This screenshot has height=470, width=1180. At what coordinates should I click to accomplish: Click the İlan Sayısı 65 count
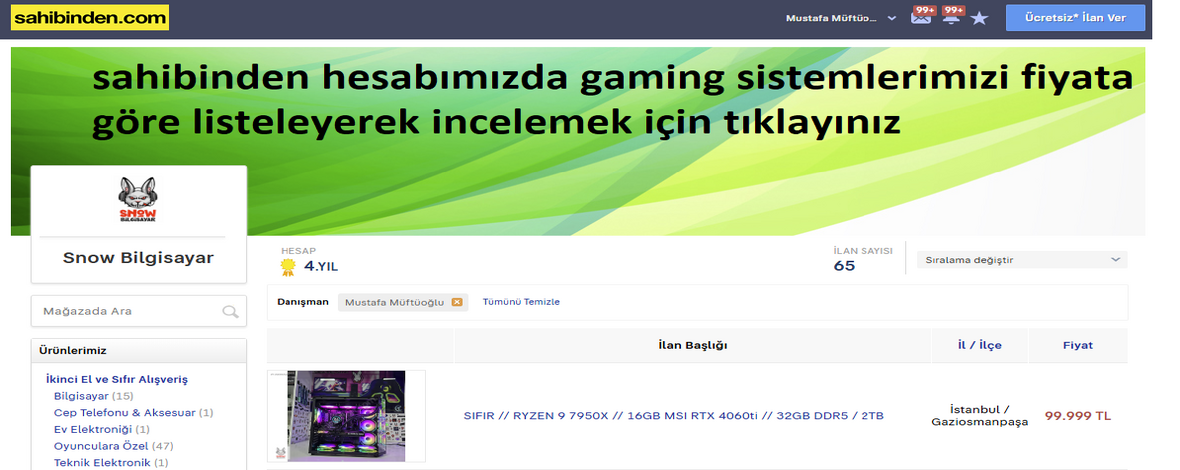[x=844, y=265]
